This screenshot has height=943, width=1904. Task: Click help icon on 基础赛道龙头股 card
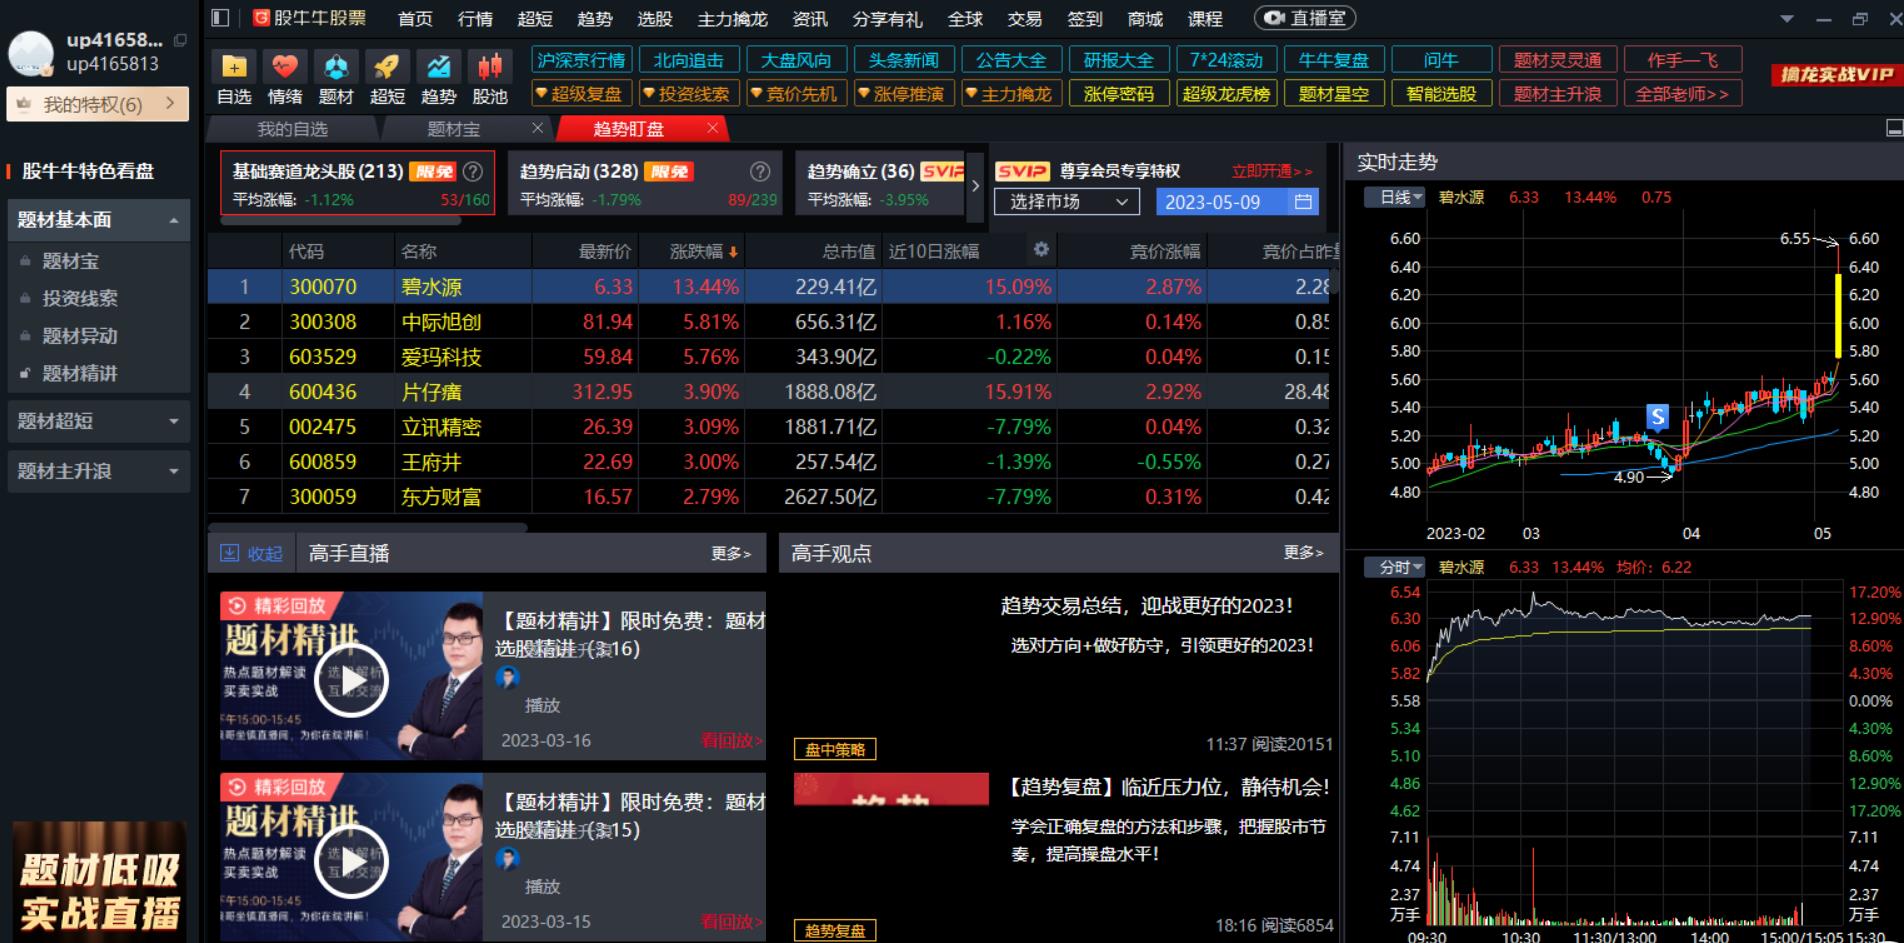tap(473, 171)
